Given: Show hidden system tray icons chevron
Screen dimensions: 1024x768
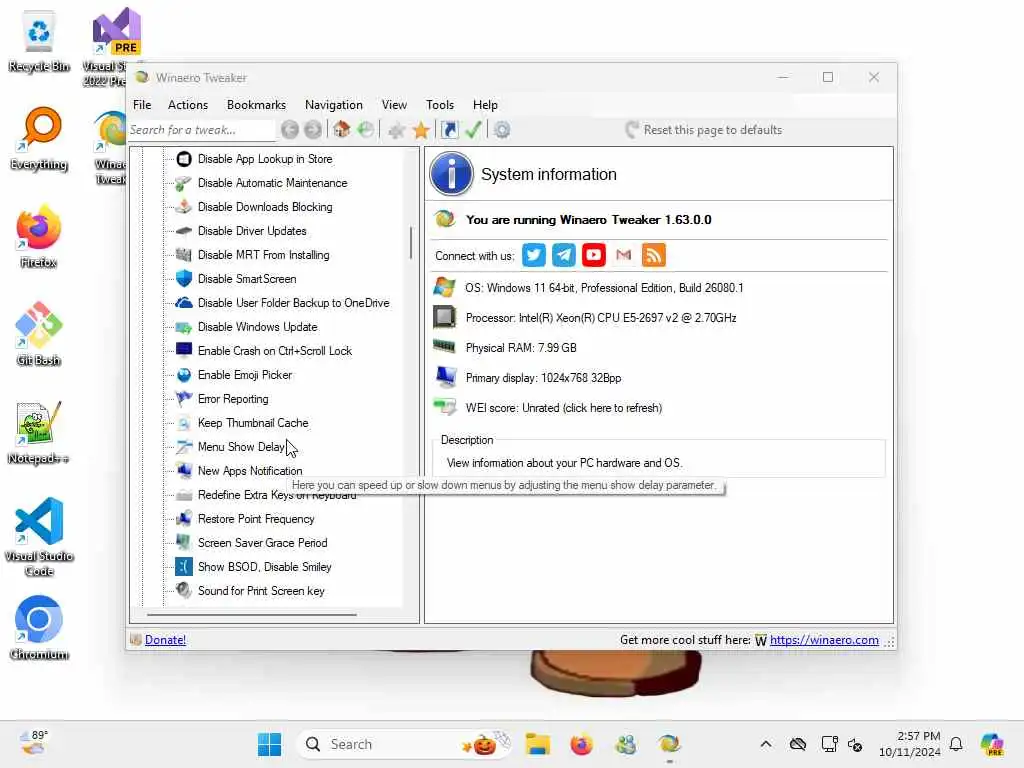Looking at the screenshot, I should pyautogui.click(x=766, y=744).
